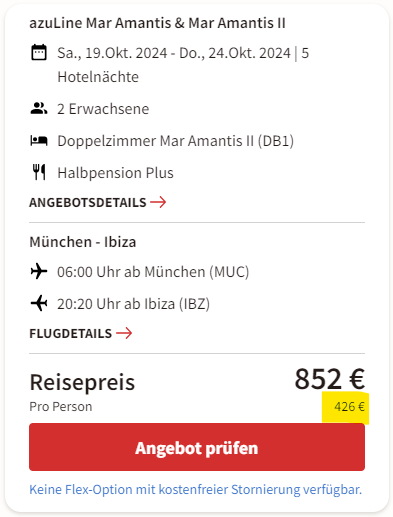Viewport: 393px width, 517px height.
Task: Open the ANGEBOTSDETAILS link
Action: (x=98, y=202)
